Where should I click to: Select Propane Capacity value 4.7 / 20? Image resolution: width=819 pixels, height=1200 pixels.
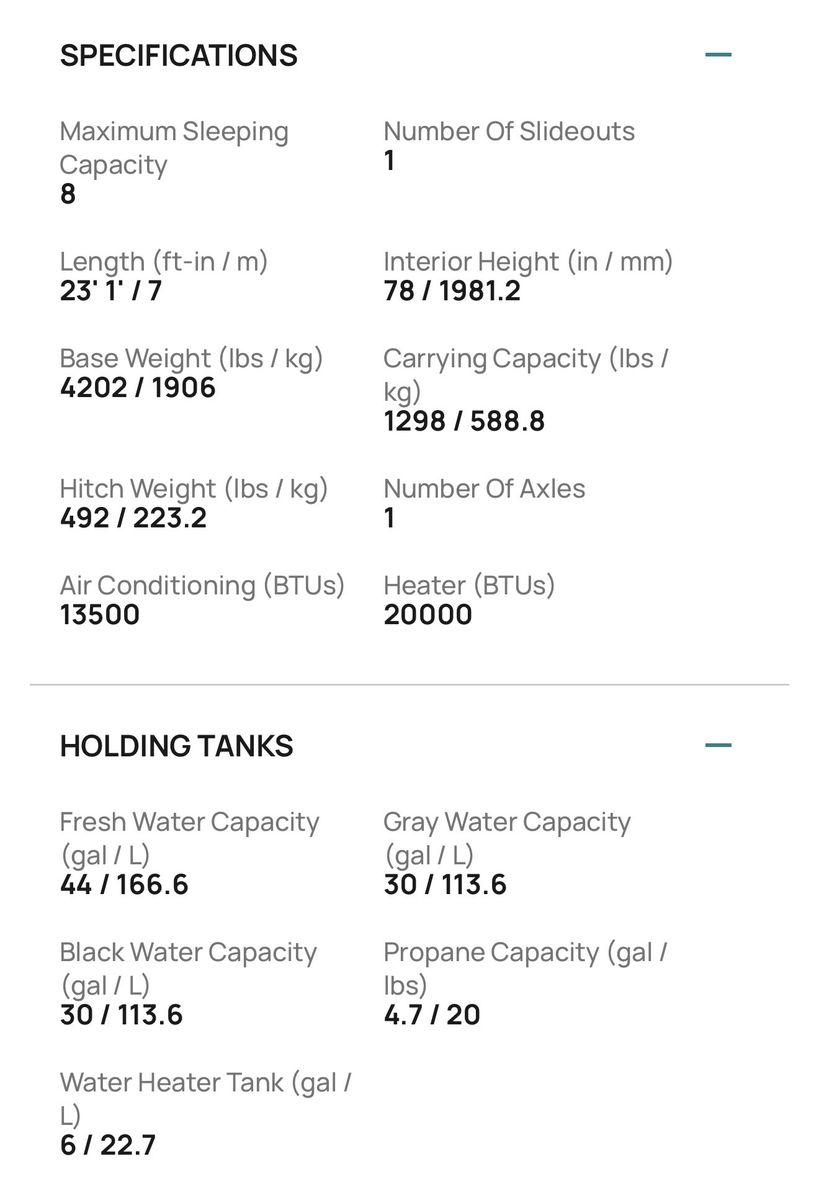pyautogui.click(x=432, y=1015)
